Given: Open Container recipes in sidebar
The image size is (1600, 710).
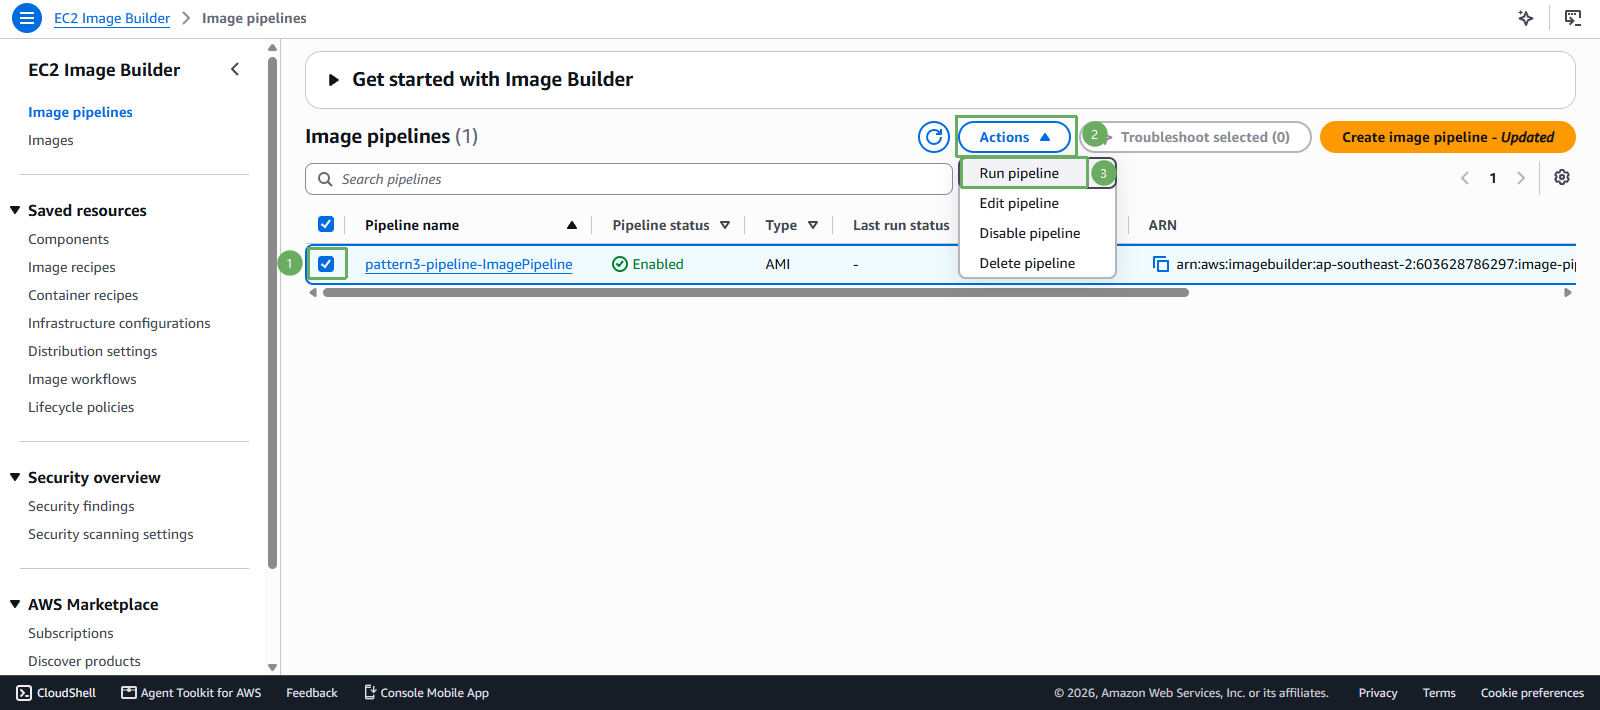Looking at the screenshot, I should click(83, 295).
